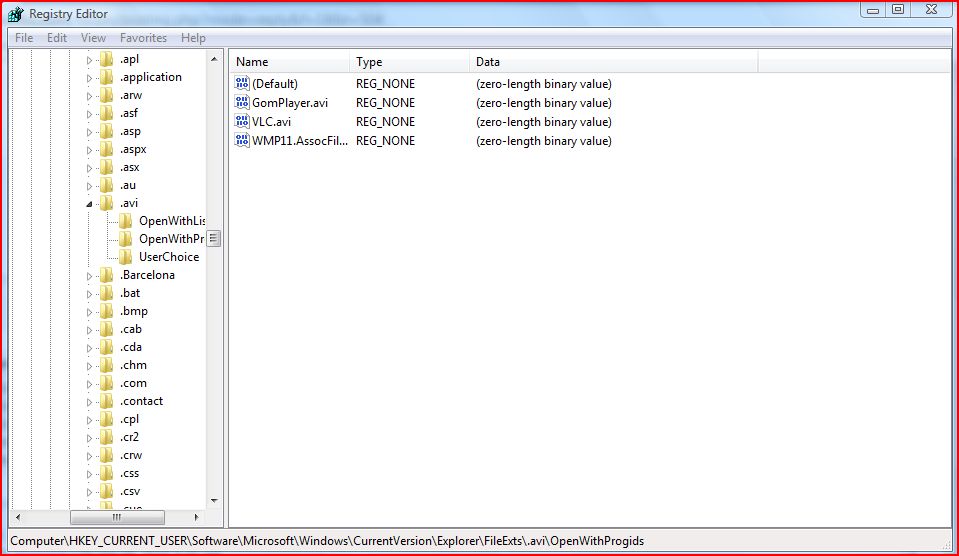Click the .cda folder icon
The image size is (959, 556).
[106, 347]
